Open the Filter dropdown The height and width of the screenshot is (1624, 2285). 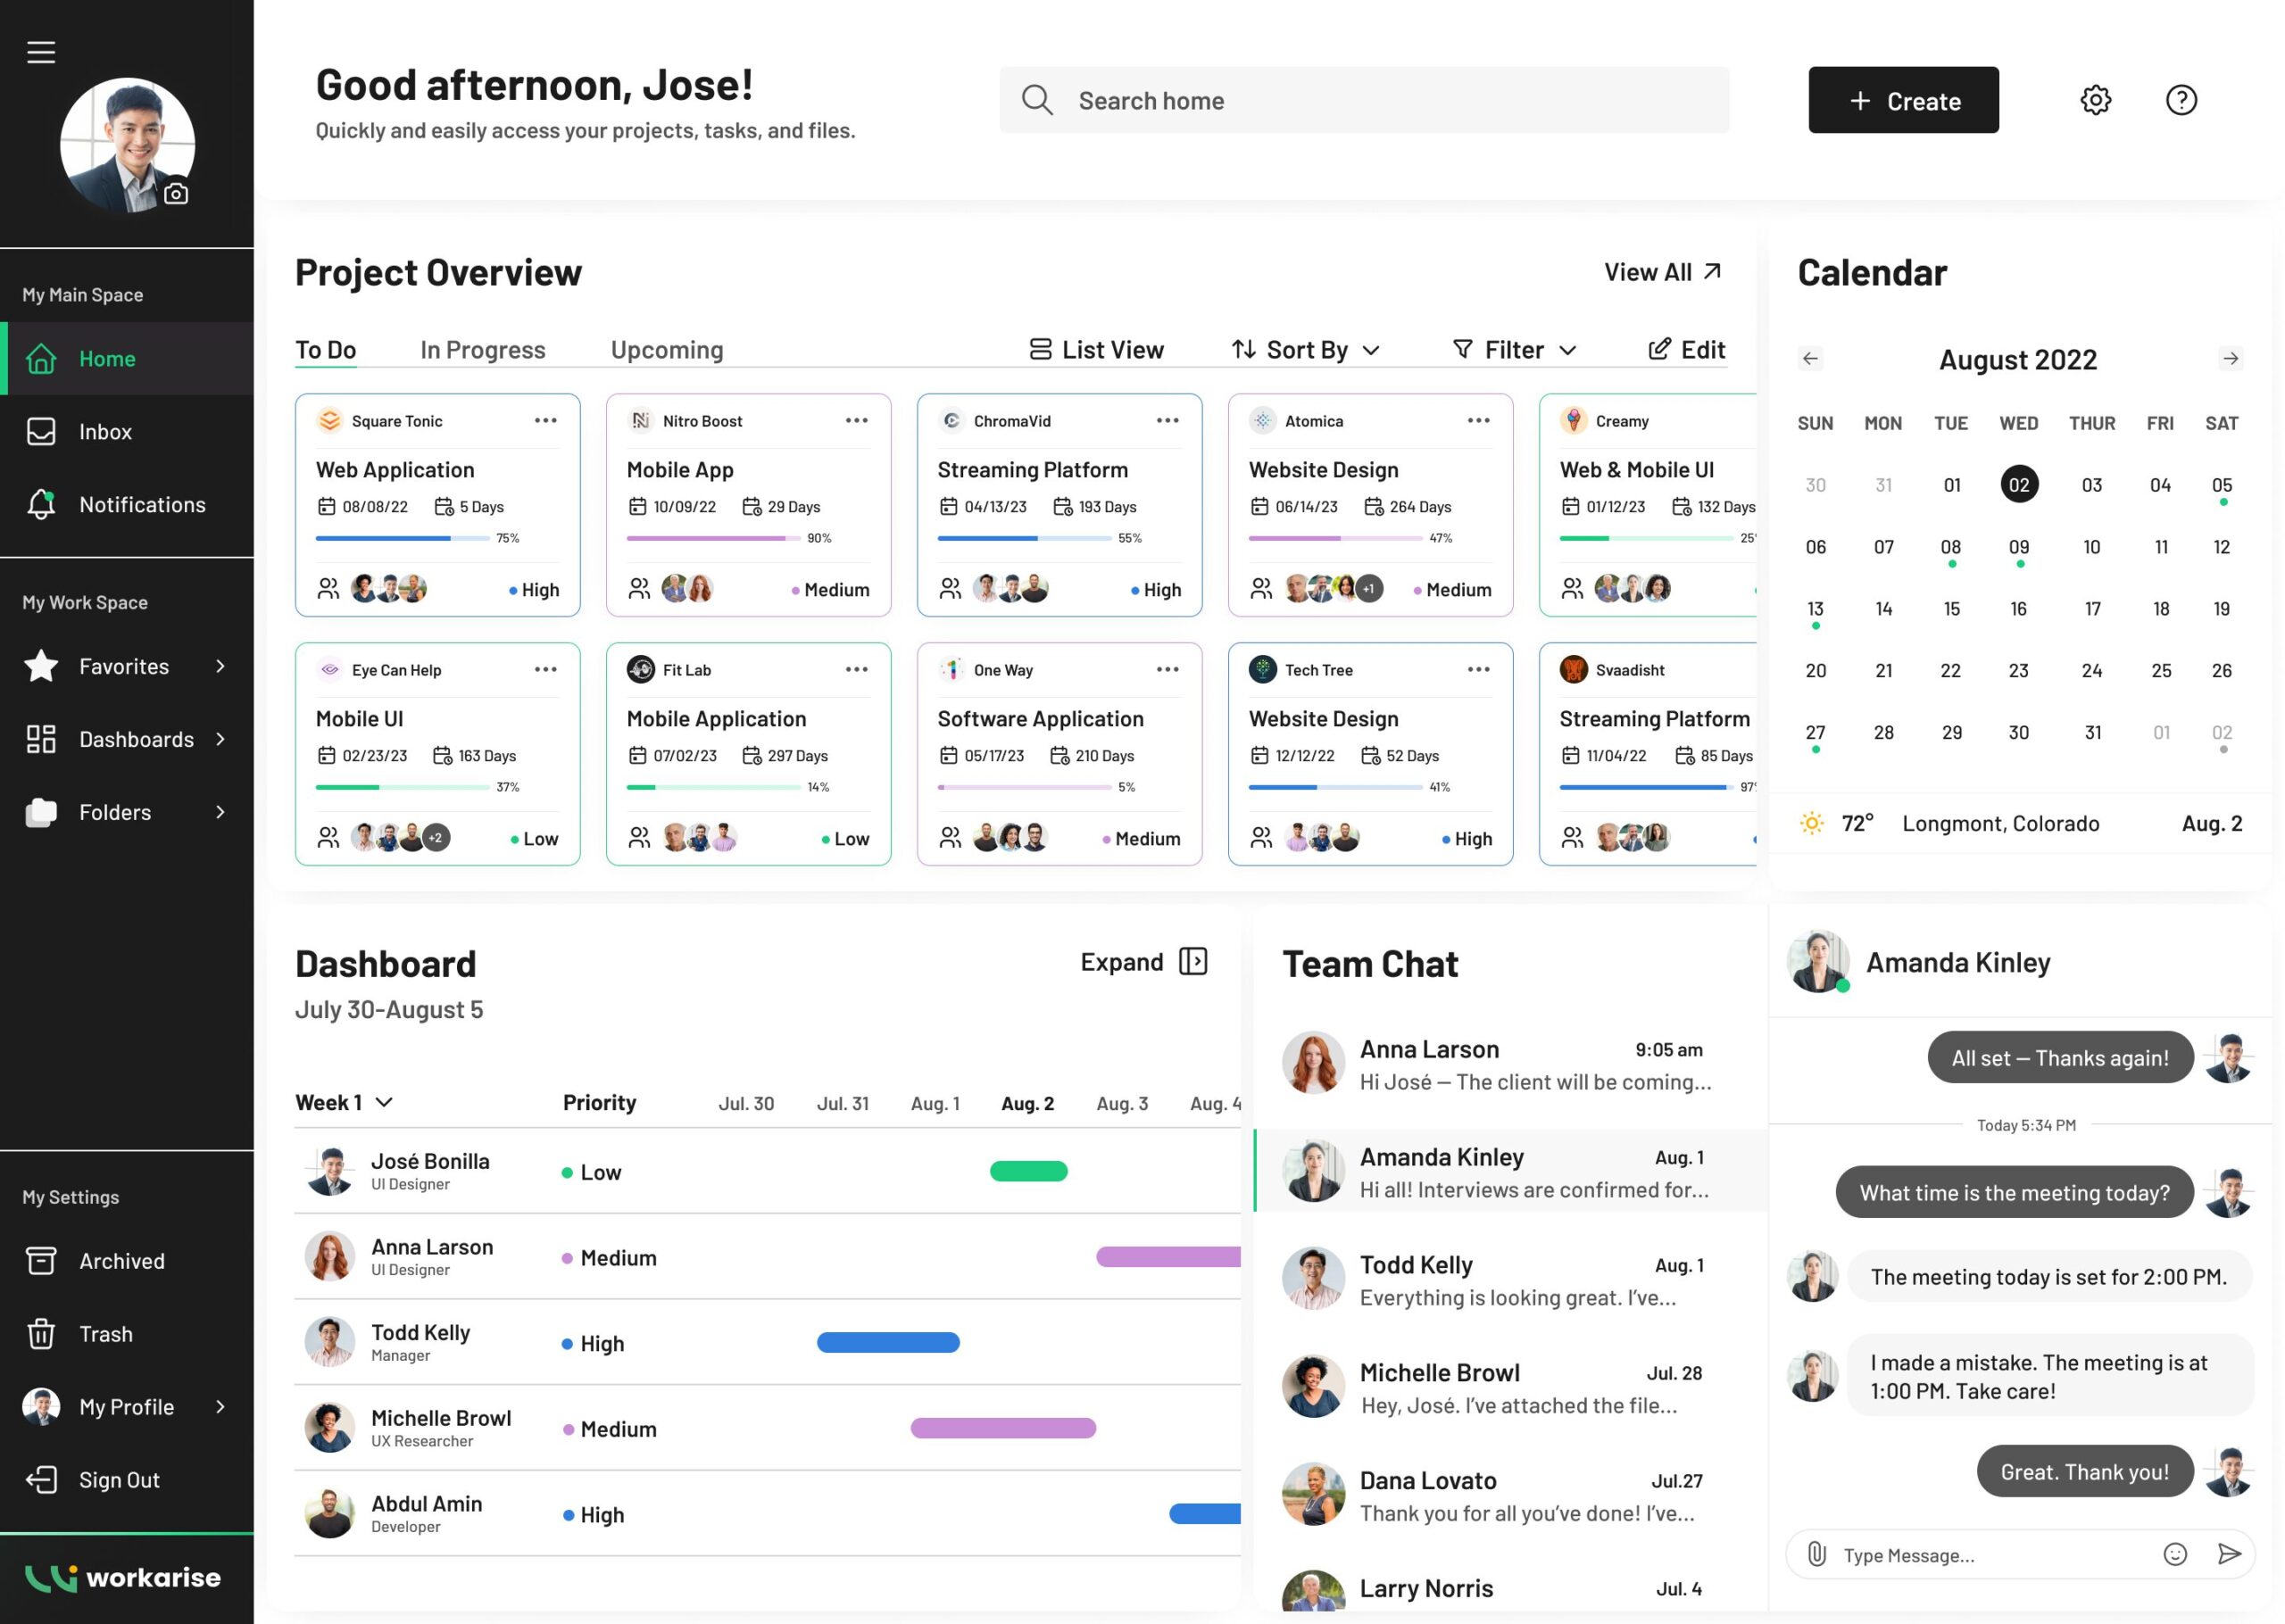click(1514, 350)
